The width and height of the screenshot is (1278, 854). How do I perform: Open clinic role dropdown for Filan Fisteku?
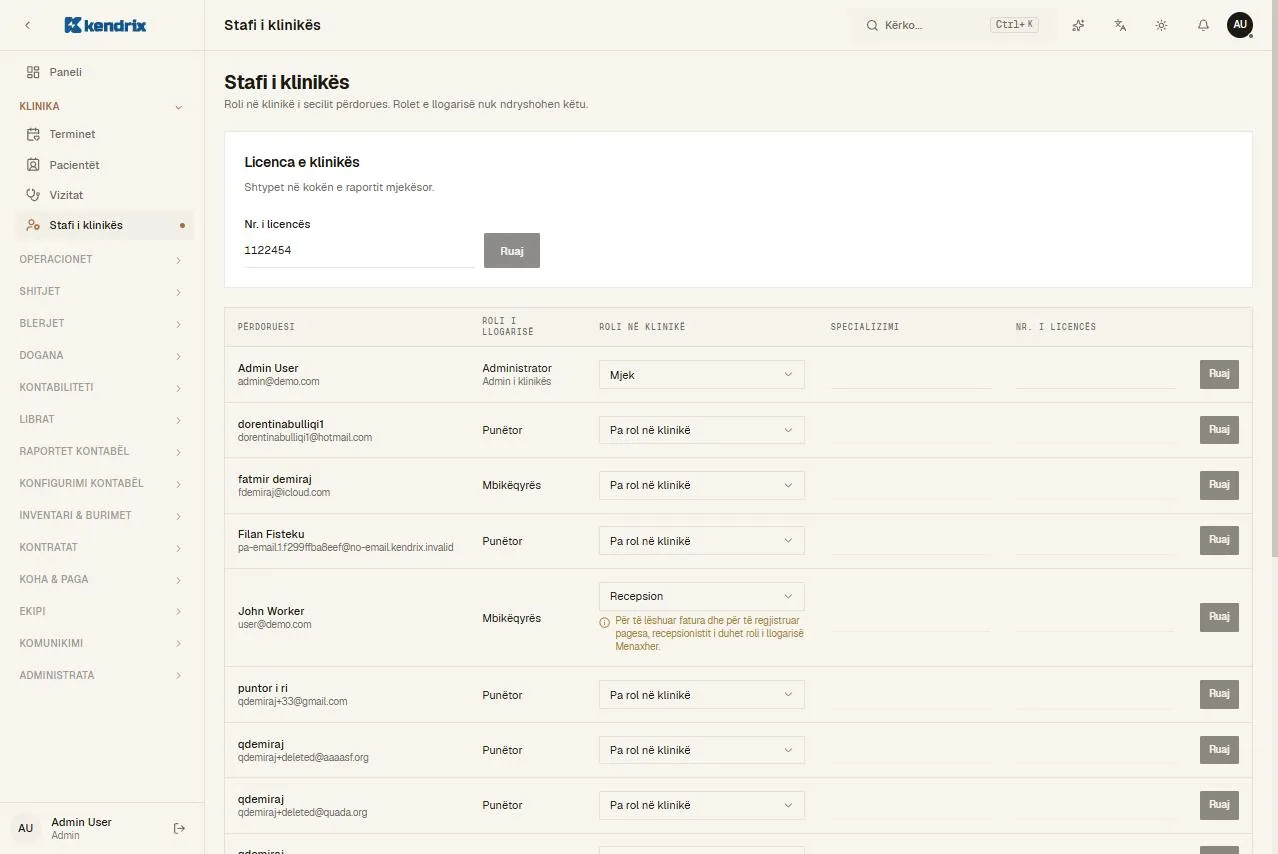(701, 541)
